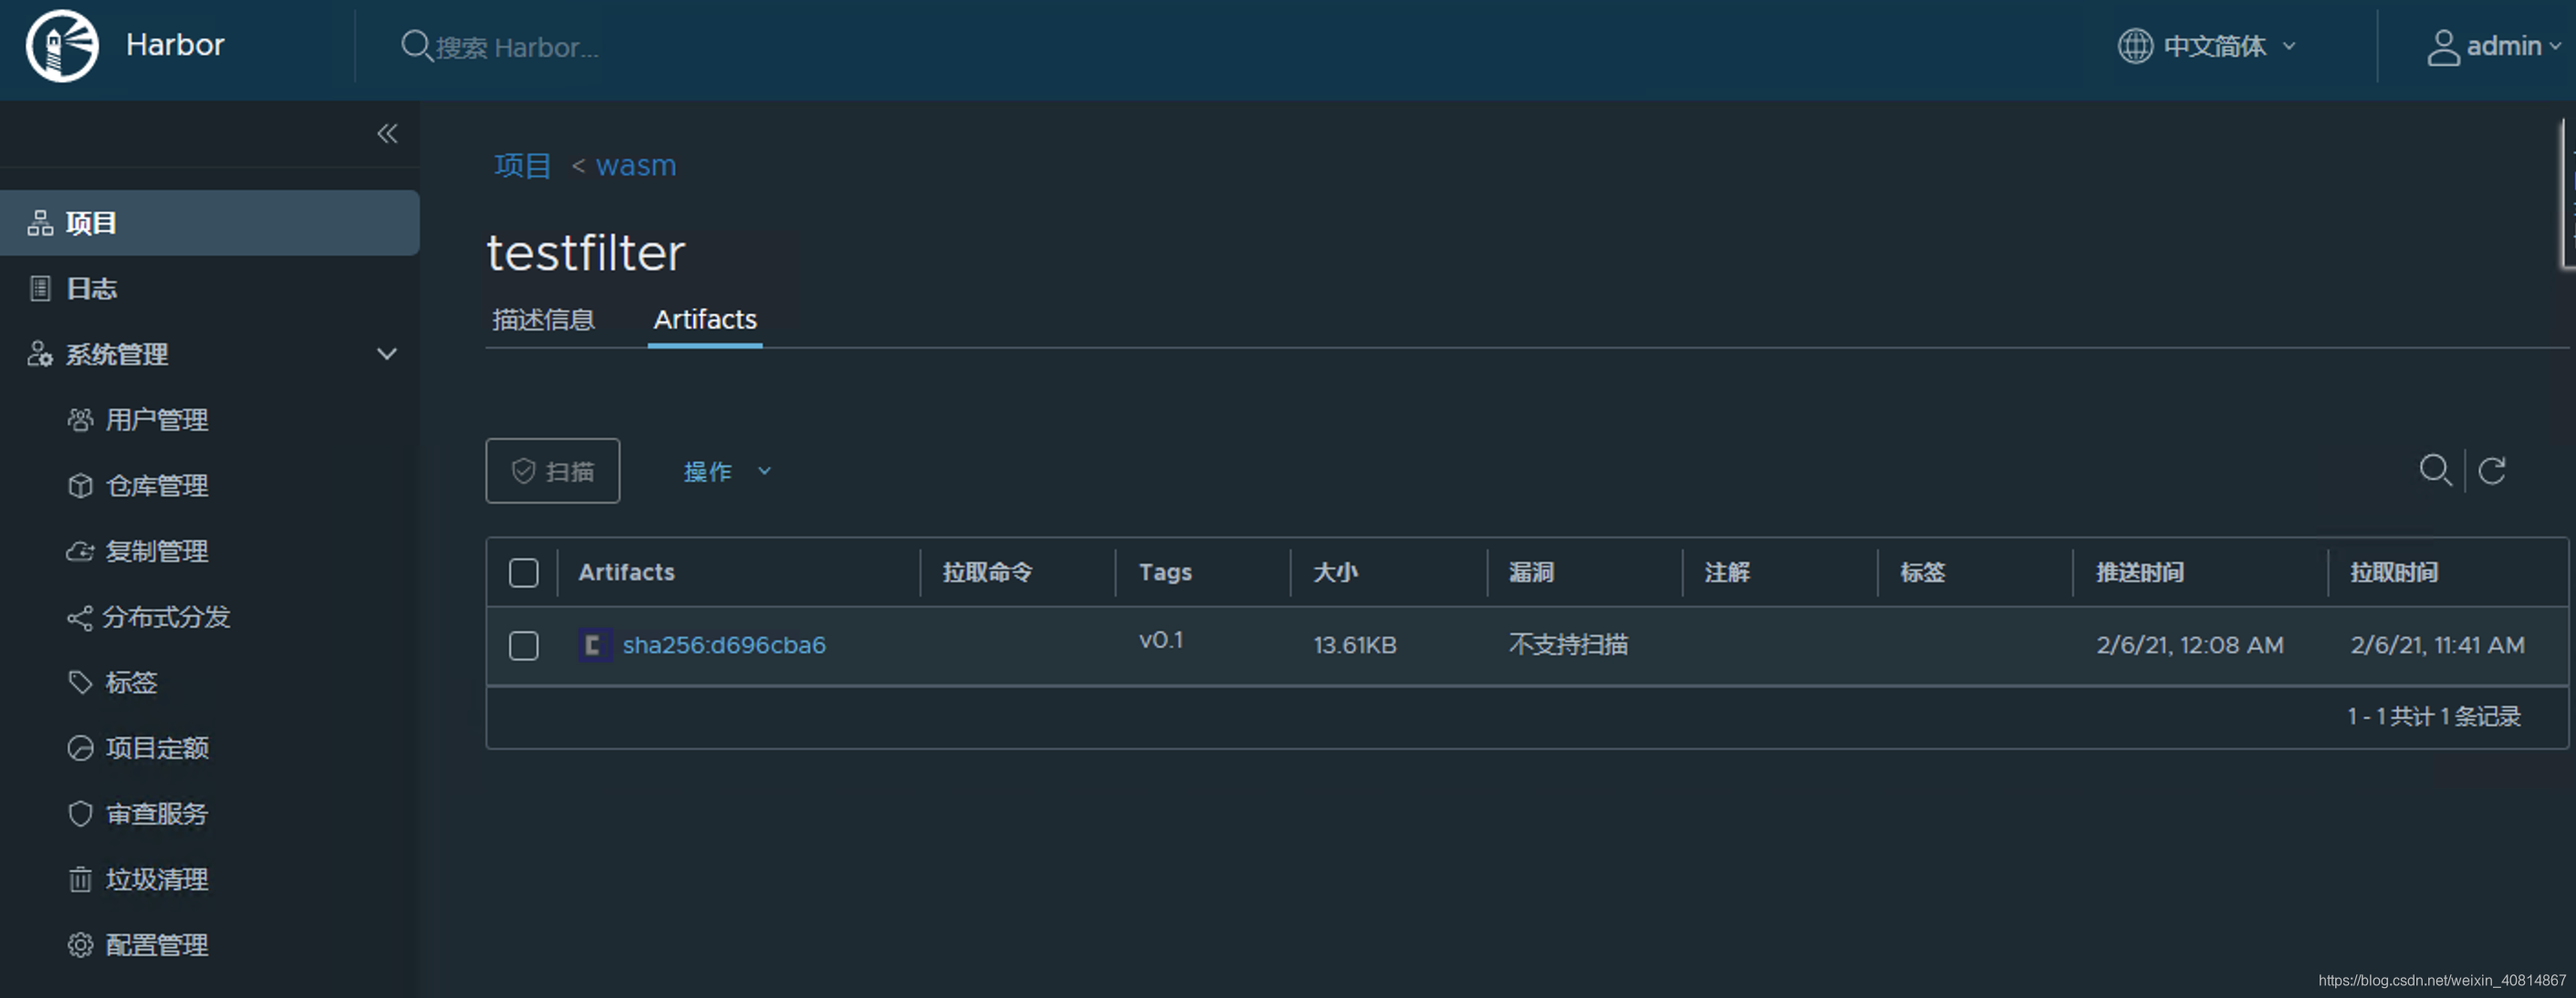This screenshot has width=2576, height=998.
Task: Select the checkbox for the sha256:d696cba6 row
Action: 523,645
